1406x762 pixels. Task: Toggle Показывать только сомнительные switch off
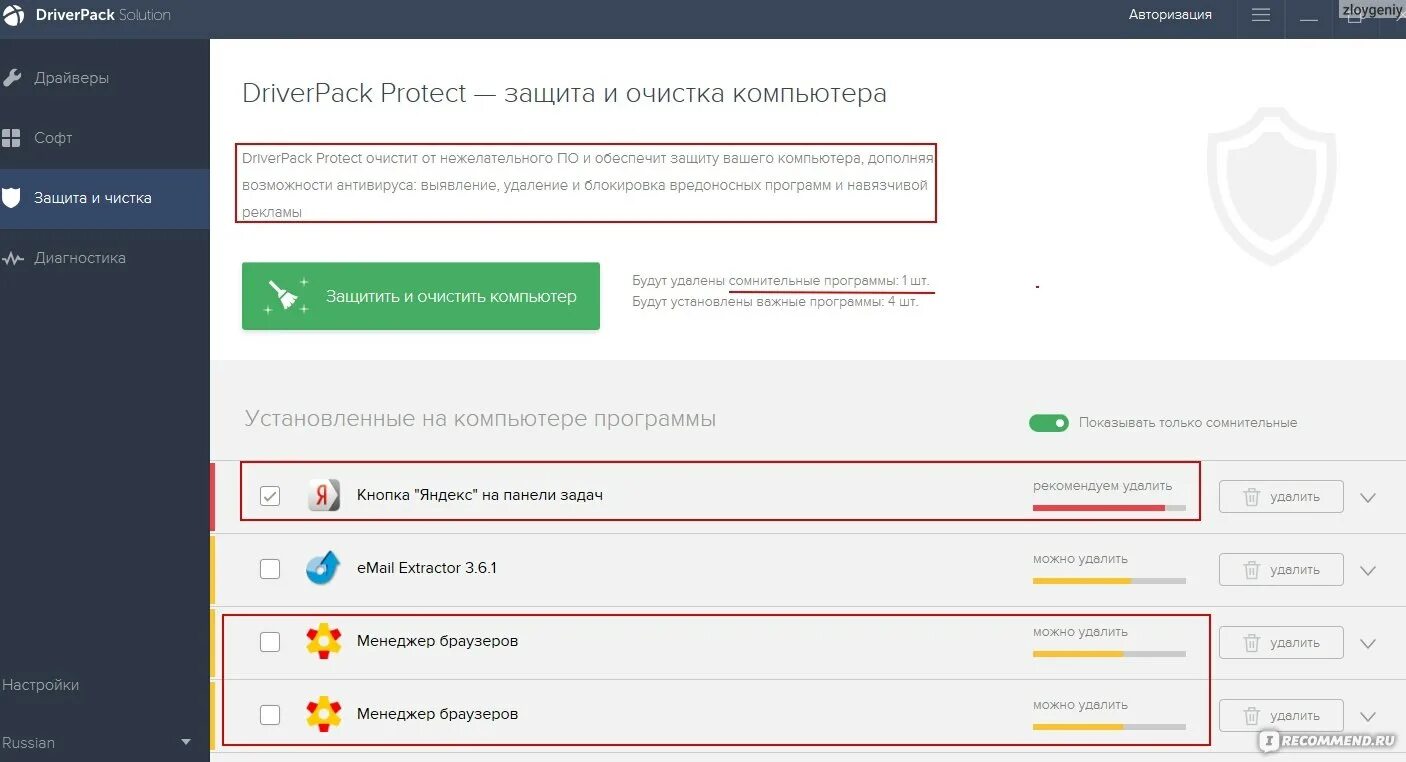coord(1049,423)
